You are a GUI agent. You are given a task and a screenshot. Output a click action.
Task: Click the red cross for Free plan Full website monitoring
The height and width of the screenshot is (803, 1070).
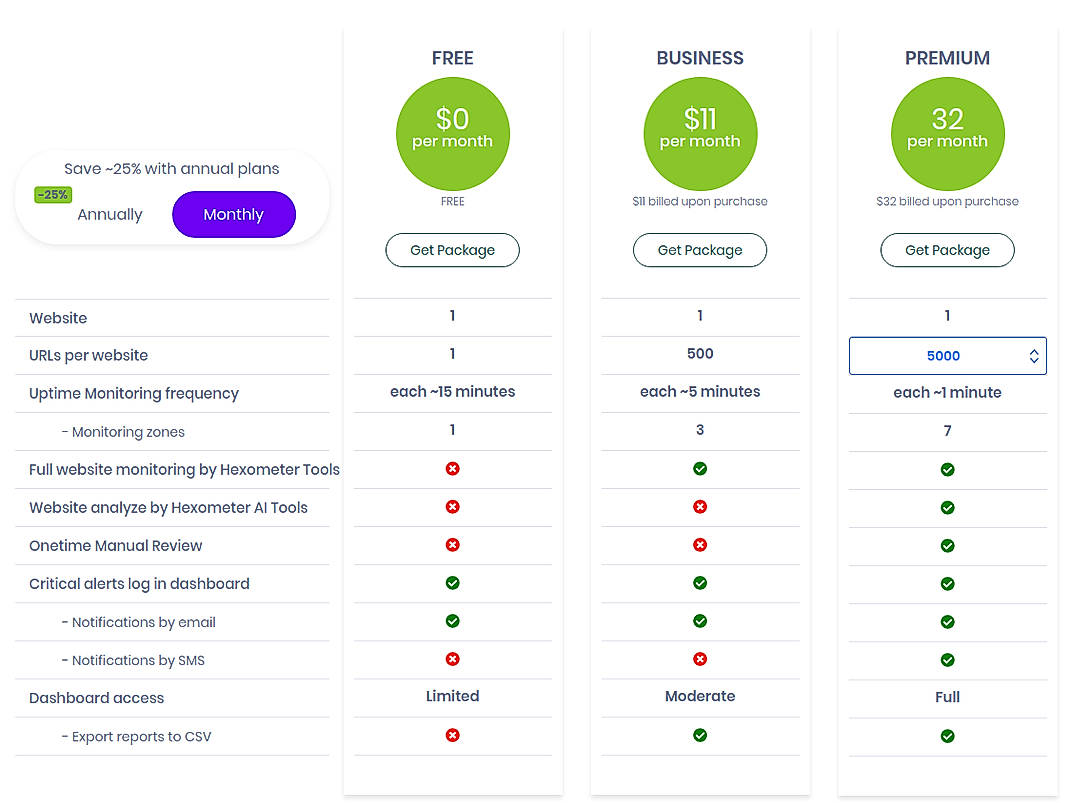(x=452, y=469)
